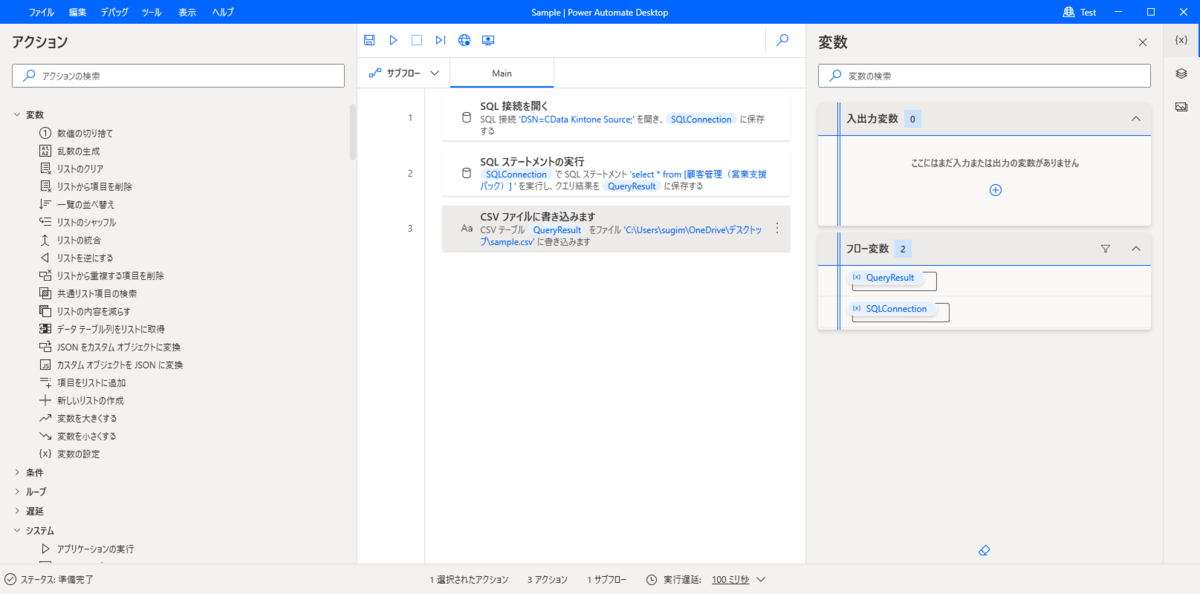This screenshot has height=594, width=1200.
Task: Collapse the 入出力変数 section
Action: tap(1136, 119)
